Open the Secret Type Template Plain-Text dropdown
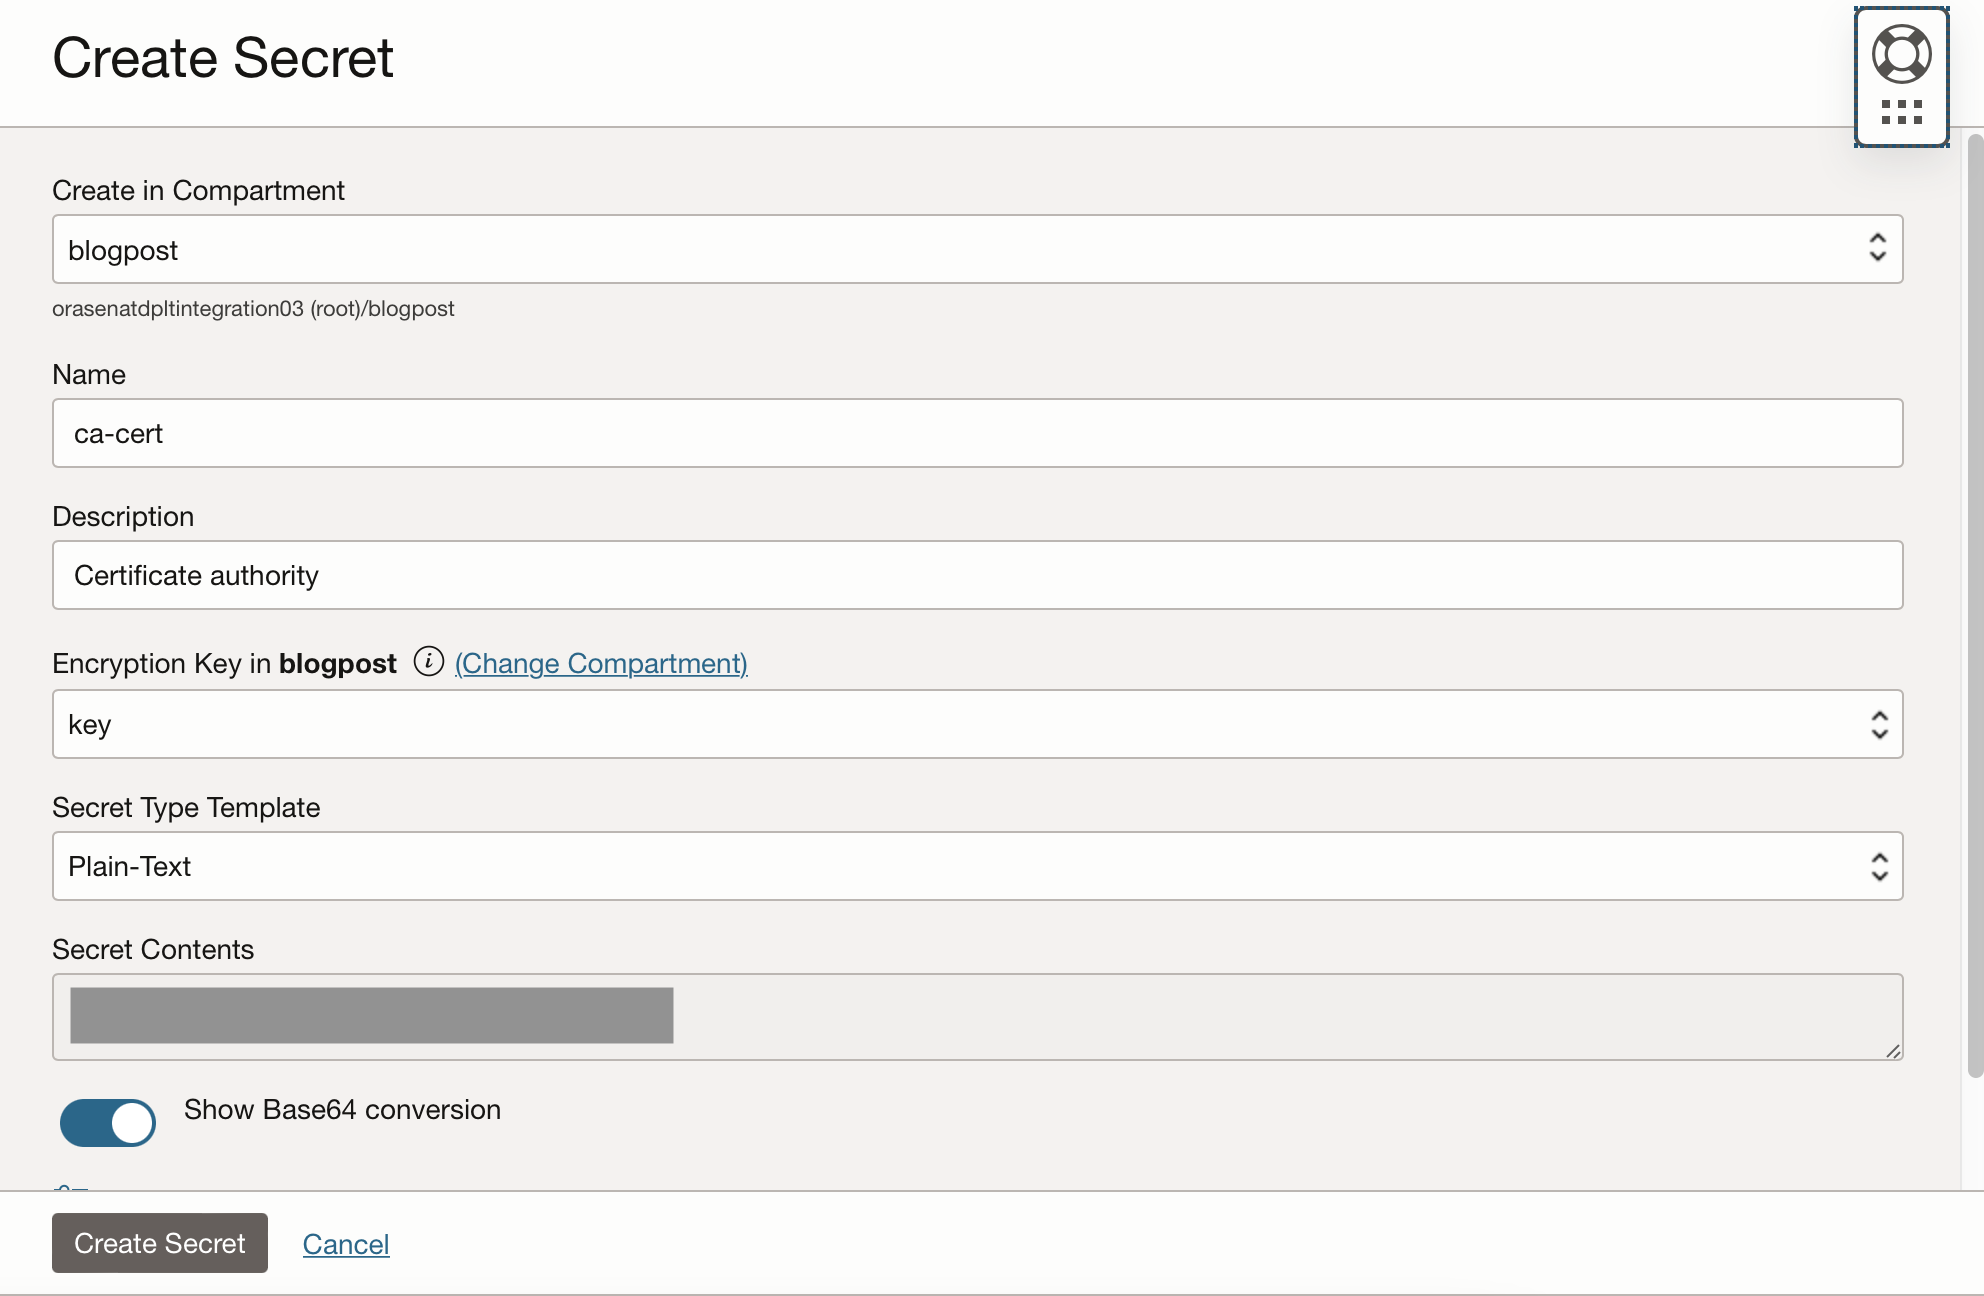 coord(977,866)
